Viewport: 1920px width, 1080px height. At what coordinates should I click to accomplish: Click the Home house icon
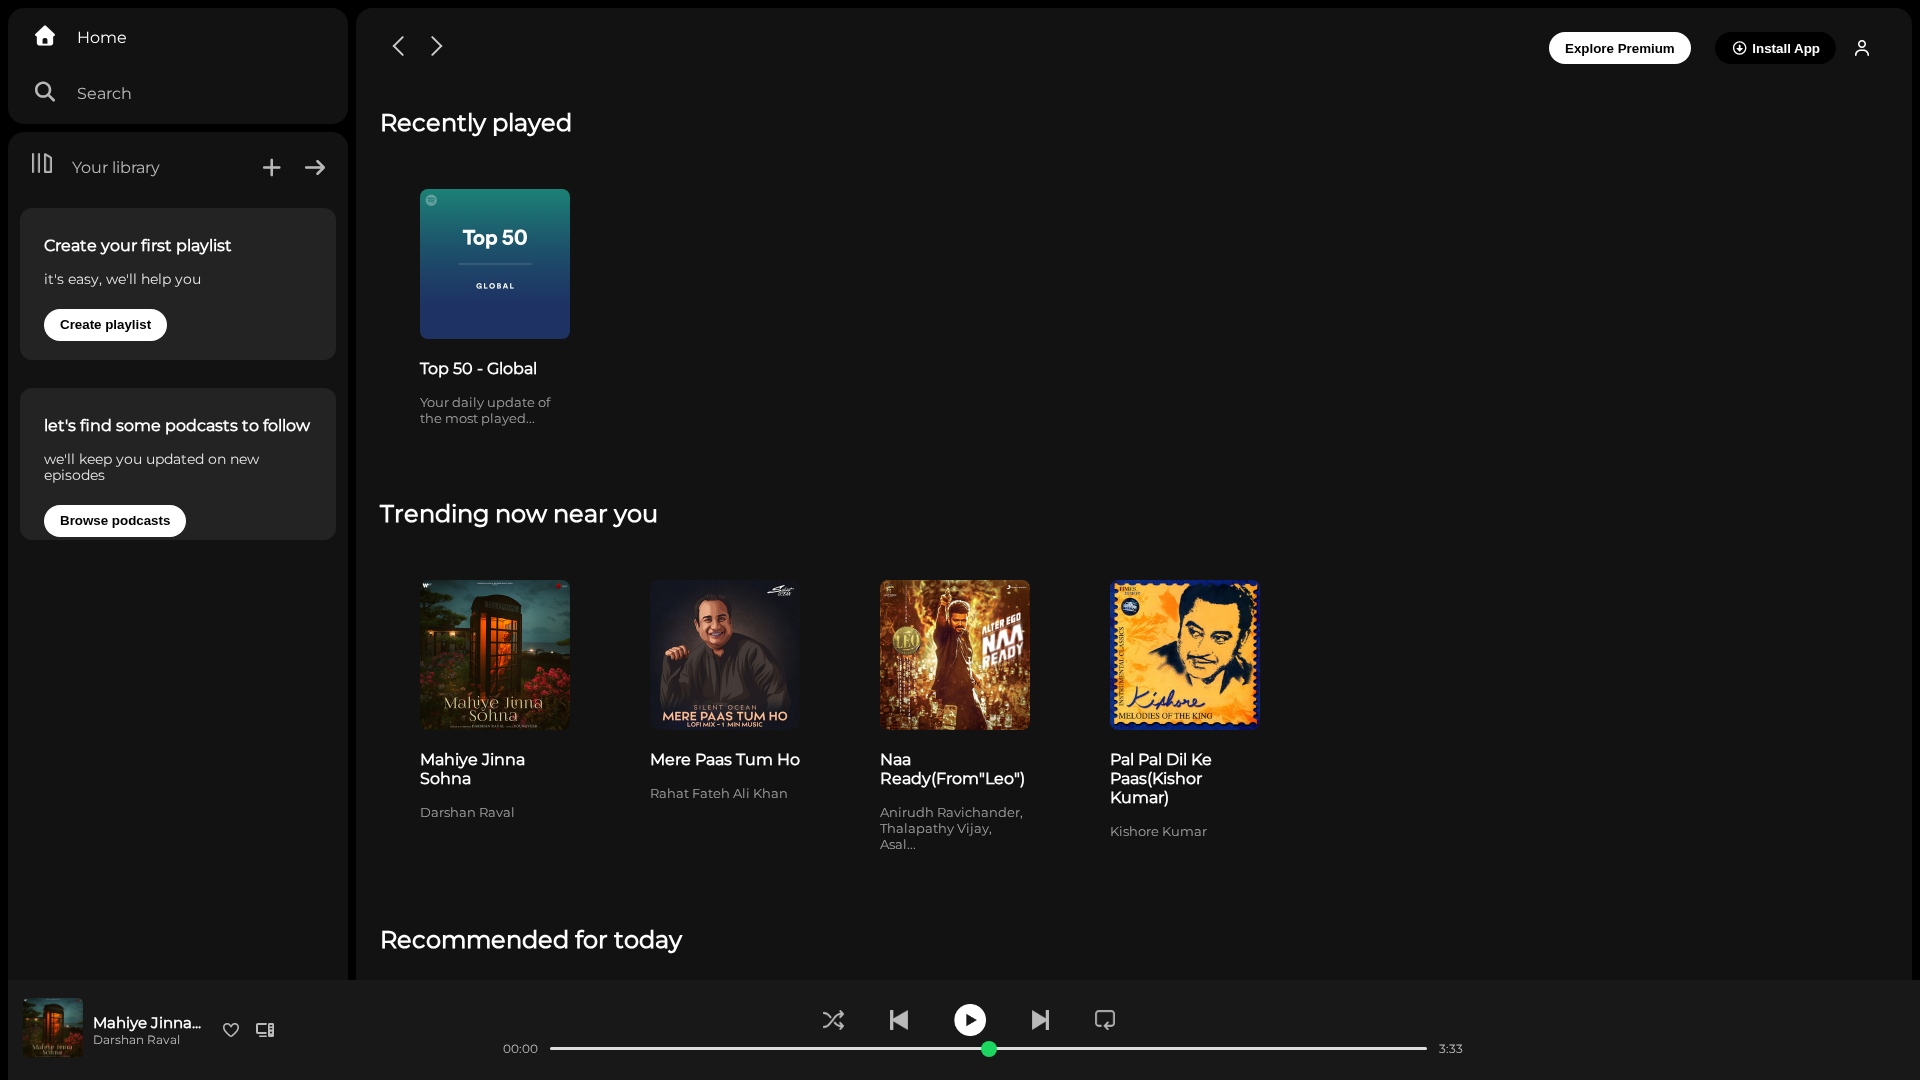45,36
